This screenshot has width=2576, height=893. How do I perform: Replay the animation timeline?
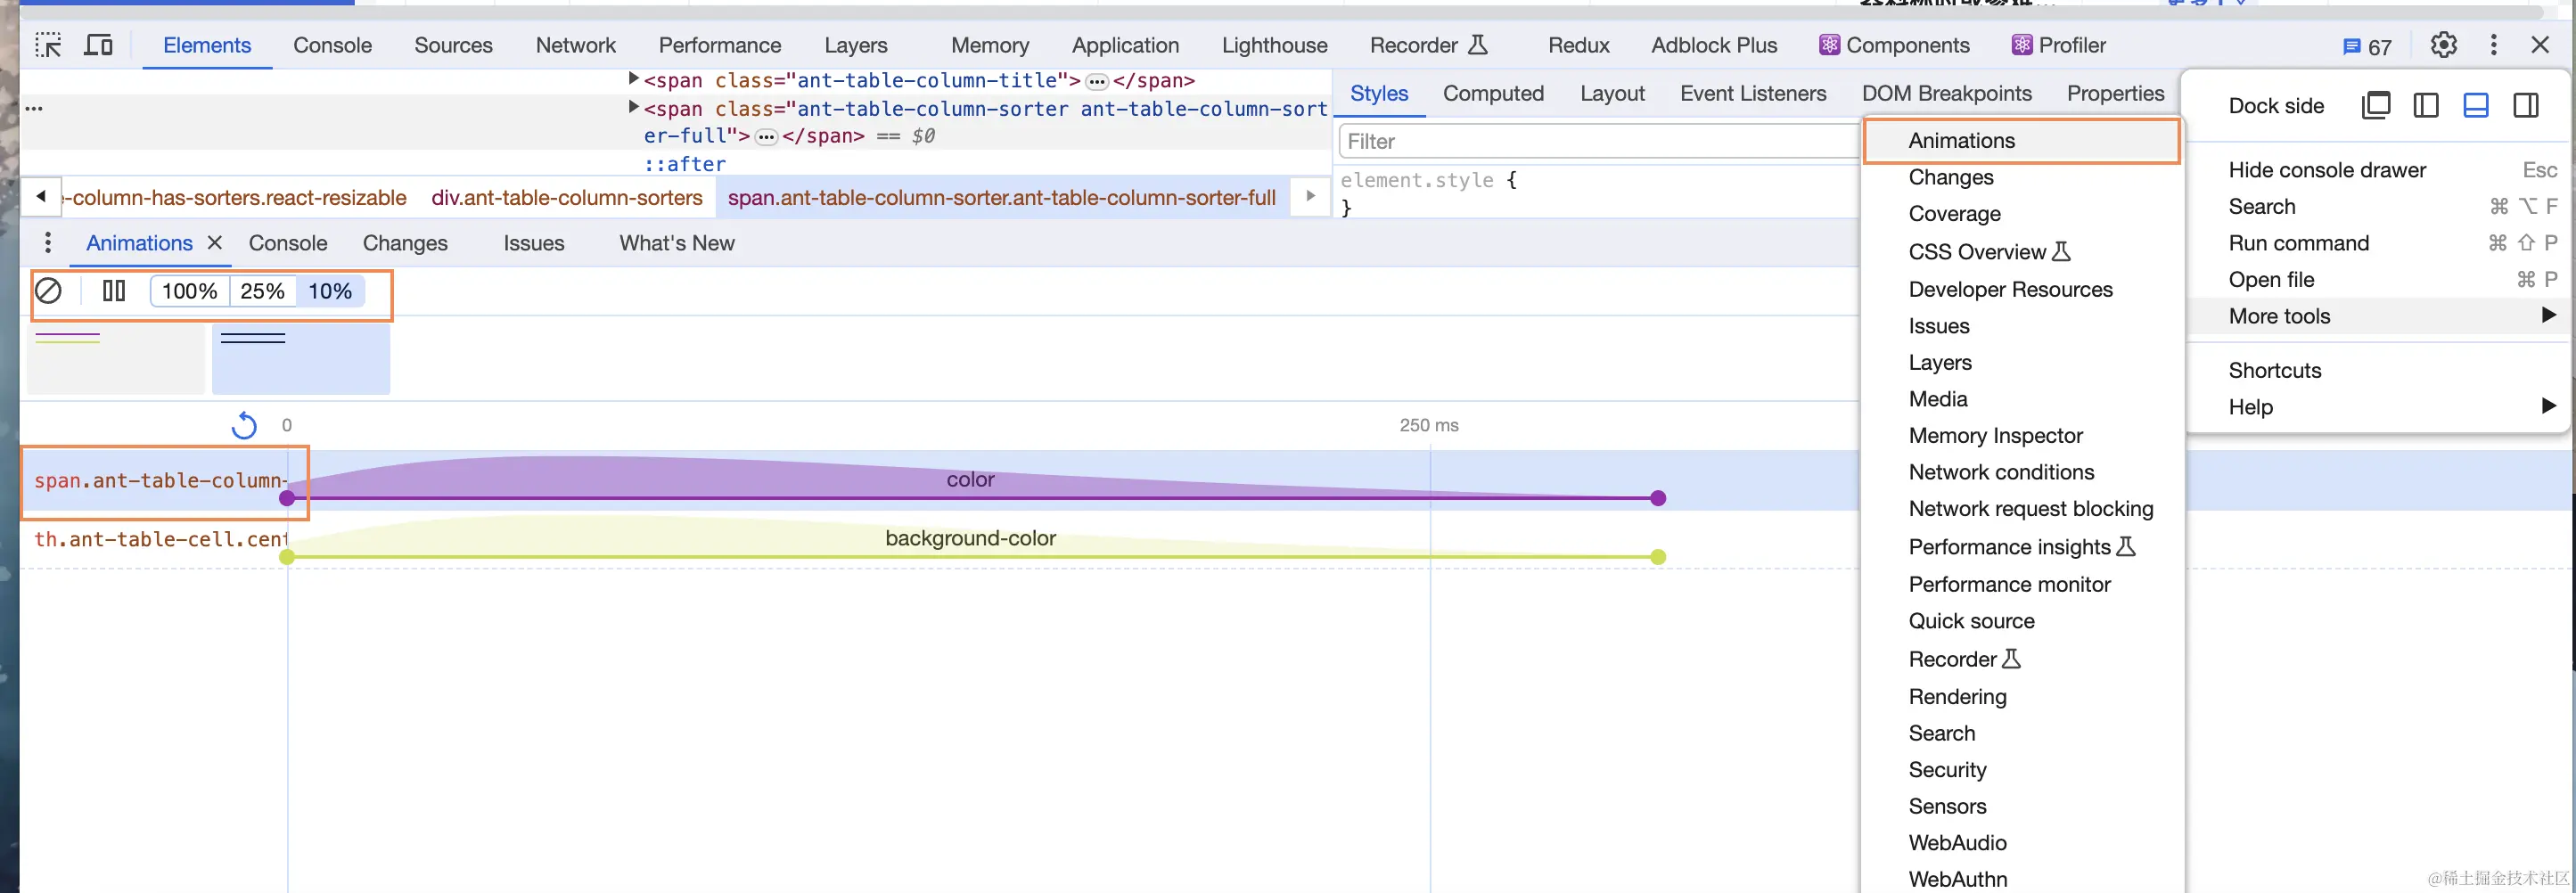pos(244,426)
